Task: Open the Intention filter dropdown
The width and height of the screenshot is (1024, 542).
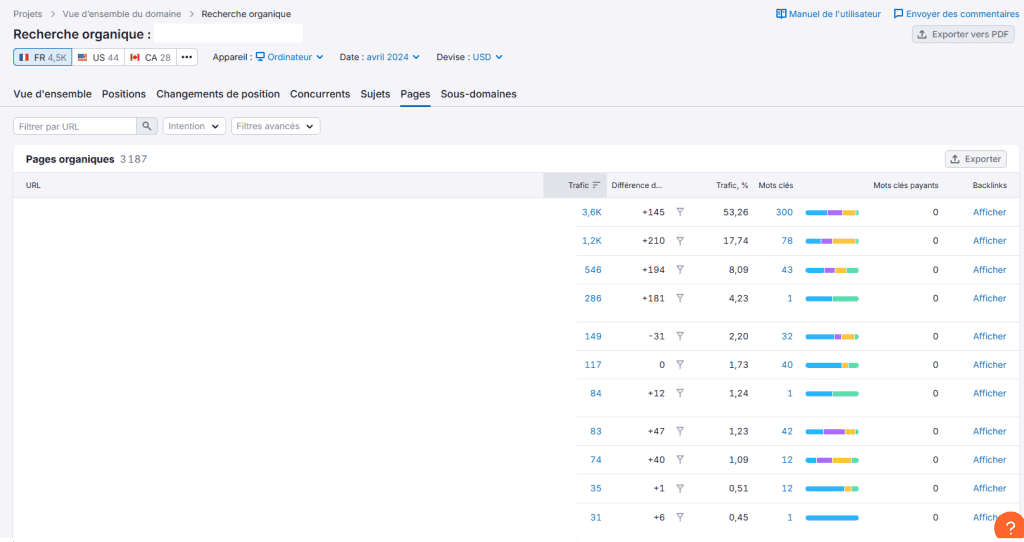Action: 194,126
